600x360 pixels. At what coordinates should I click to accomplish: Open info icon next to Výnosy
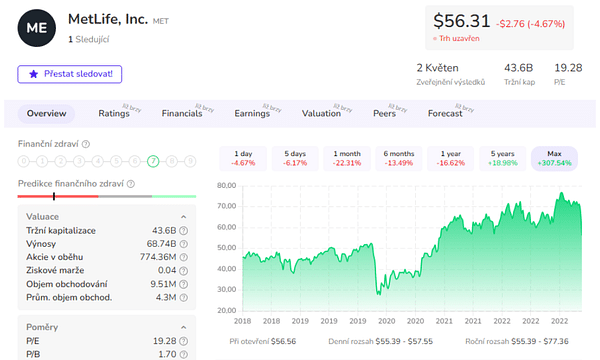(184, 244)
